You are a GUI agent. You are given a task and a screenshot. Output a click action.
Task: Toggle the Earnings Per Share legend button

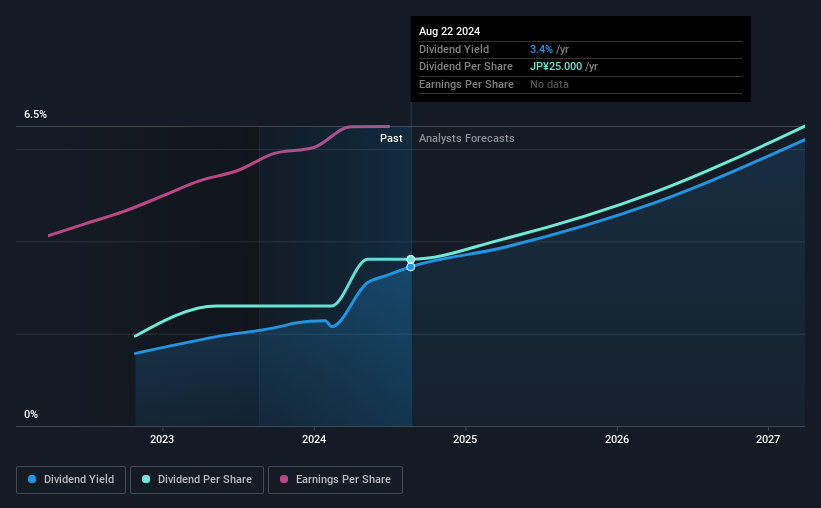pyautogui.click(x=335, y=480)
